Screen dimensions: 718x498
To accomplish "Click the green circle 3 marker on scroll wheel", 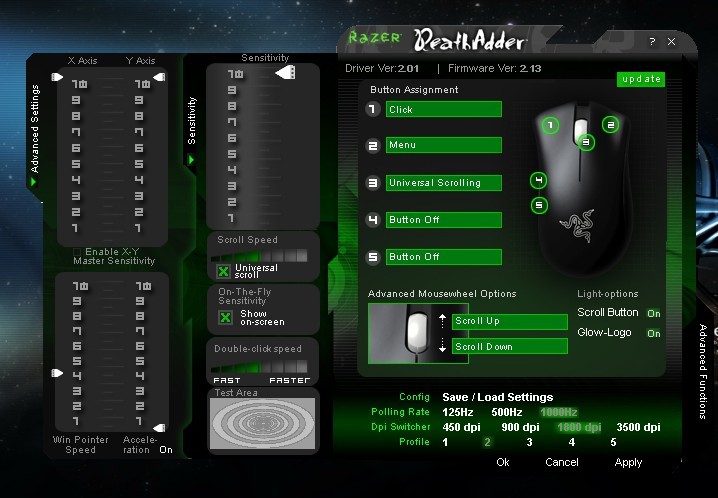I will (586, 142).
